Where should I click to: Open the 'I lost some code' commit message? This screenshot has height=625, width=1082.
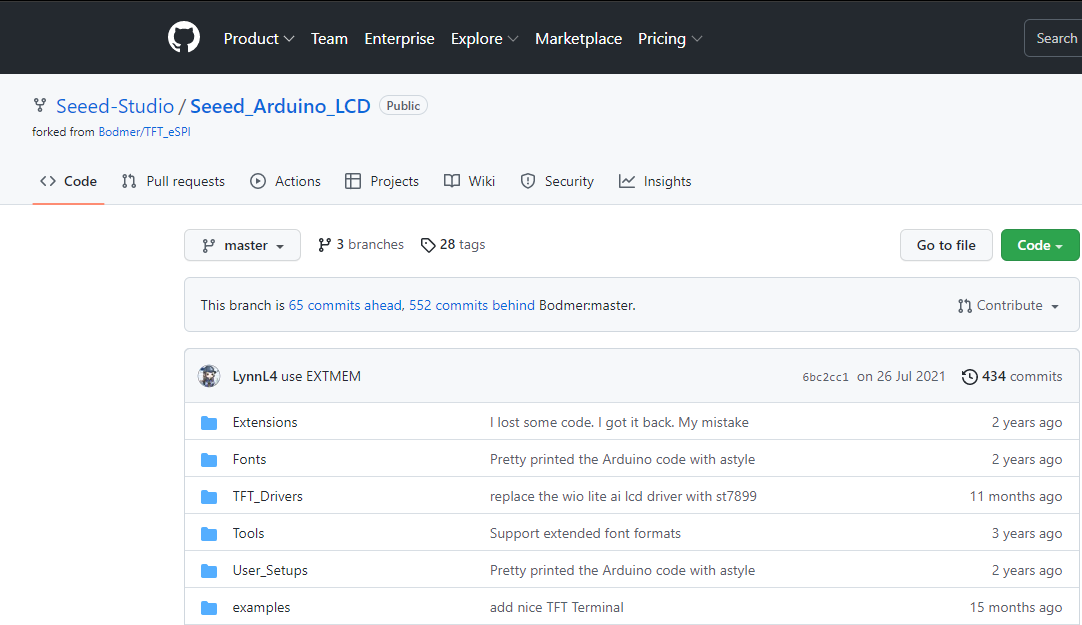[x=619, y=422]
